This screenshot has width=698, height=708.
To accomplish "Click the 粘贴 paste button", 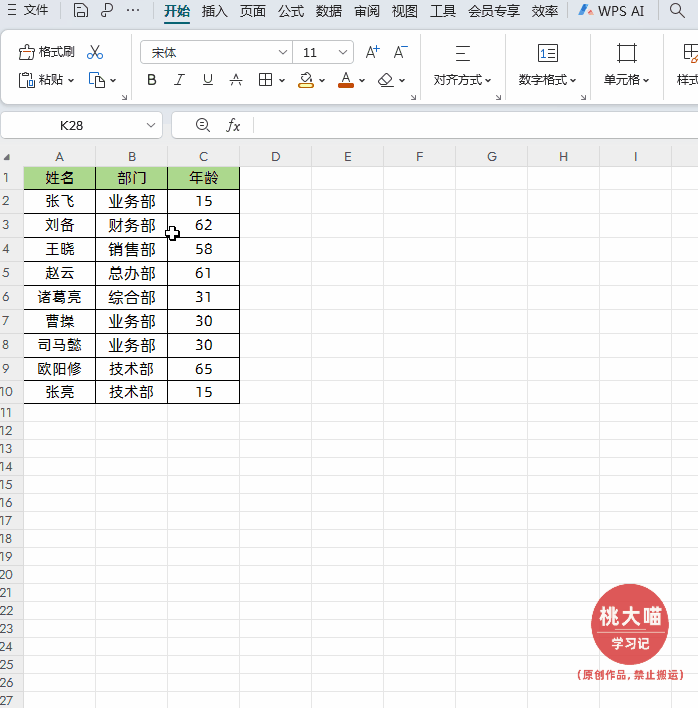I will click(x=41, y=80).
